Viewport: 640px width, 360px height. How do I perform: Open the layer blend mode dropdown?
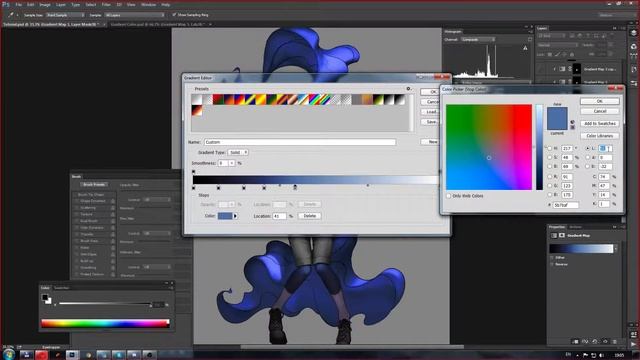pos(557,45)
